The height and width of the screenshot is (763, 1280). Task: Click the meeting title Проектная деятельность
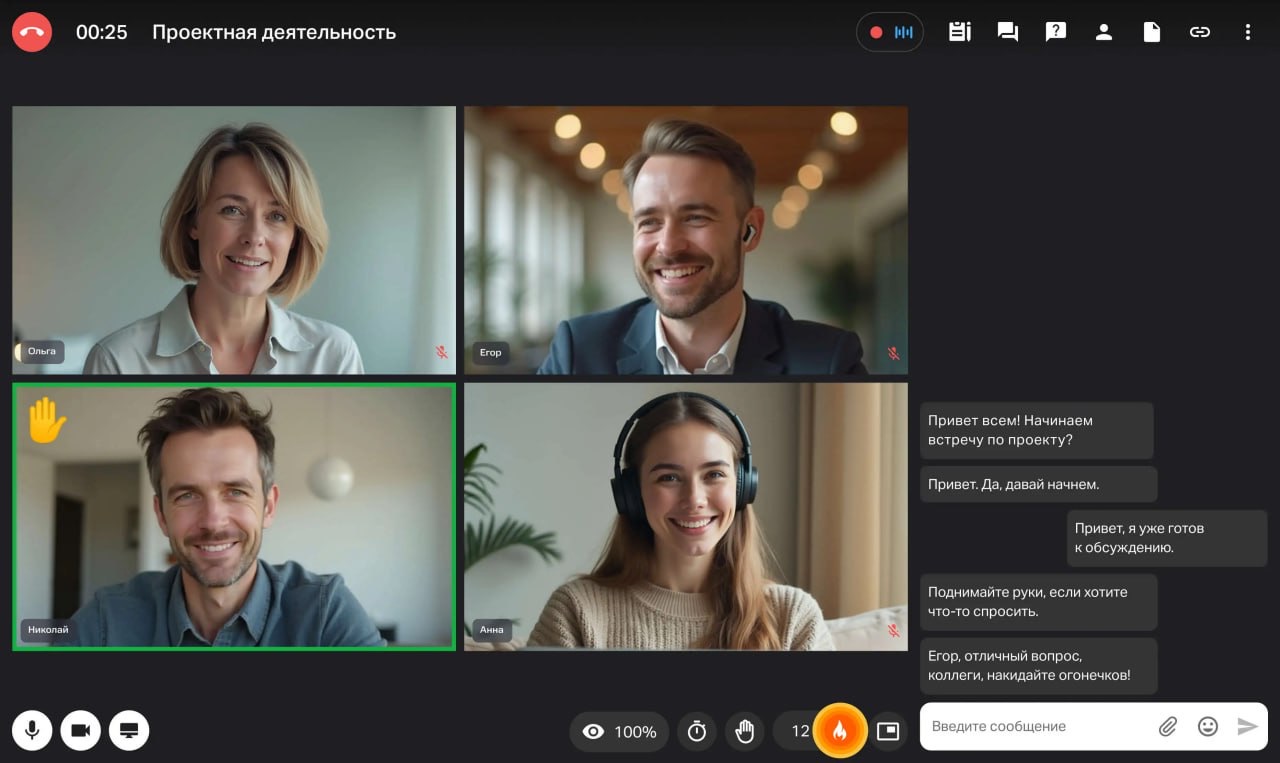(274, 32)
